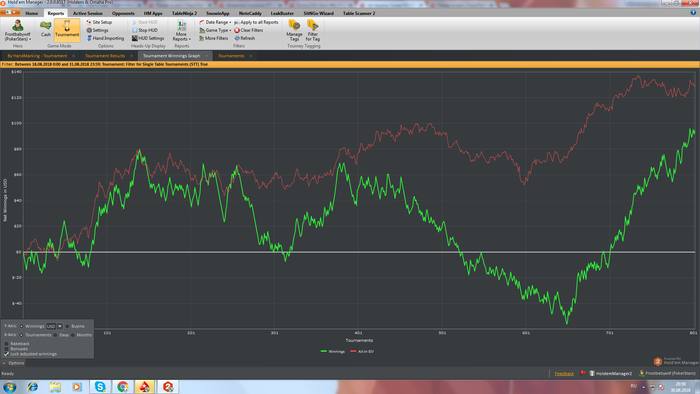Open the Opponents ribbon tab
The image size is (700, 394).
click(x=123, y=13)
